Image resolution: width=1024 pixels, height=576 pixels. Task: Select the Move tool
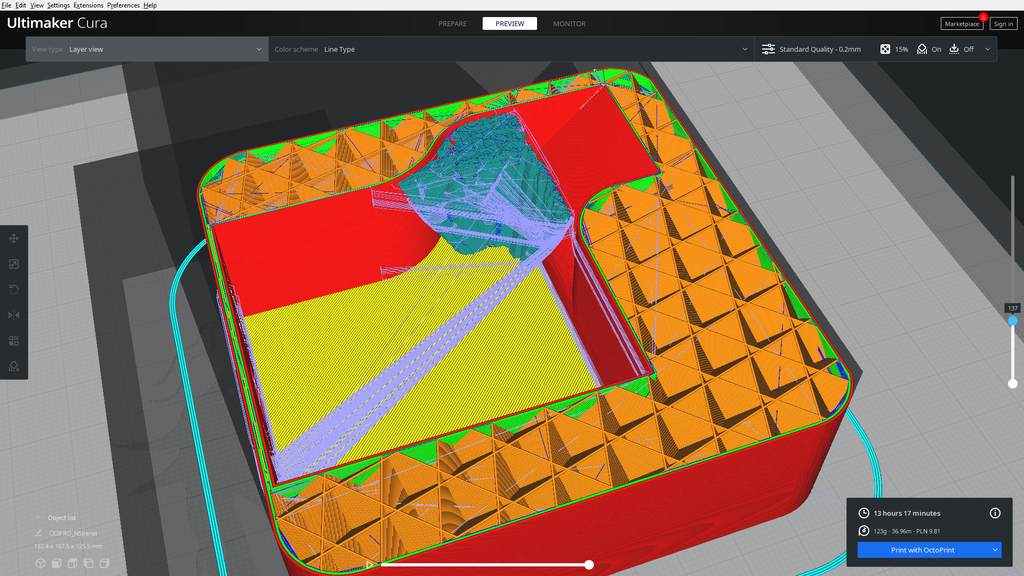pyautogui.click(x=14, y=238)
